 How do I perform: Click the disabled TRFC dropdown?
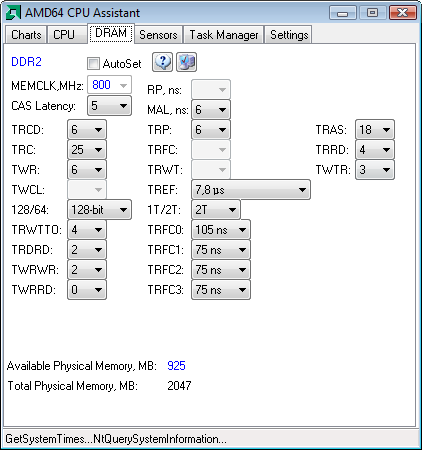click(211, 150)
